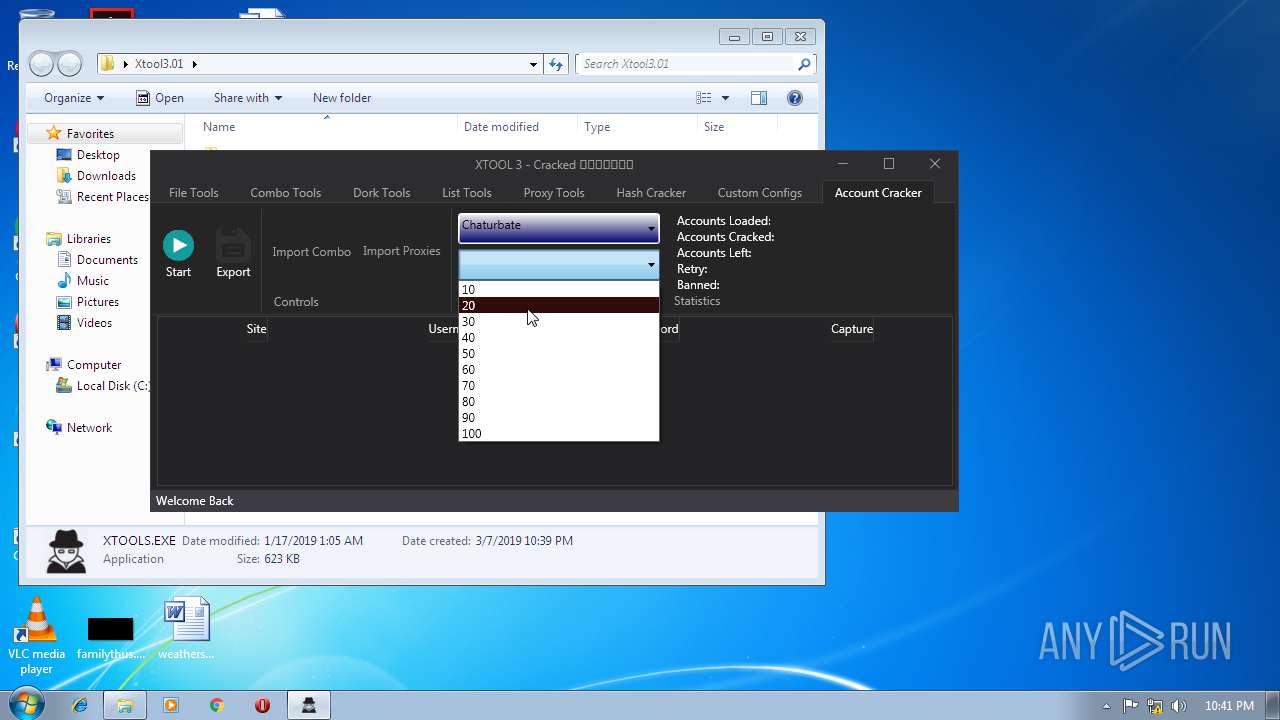Image resolution: width=1280 pixels, height=720 pixels.
Task: Open Windows Media Player from taskbar
Action: pos(170,705)
